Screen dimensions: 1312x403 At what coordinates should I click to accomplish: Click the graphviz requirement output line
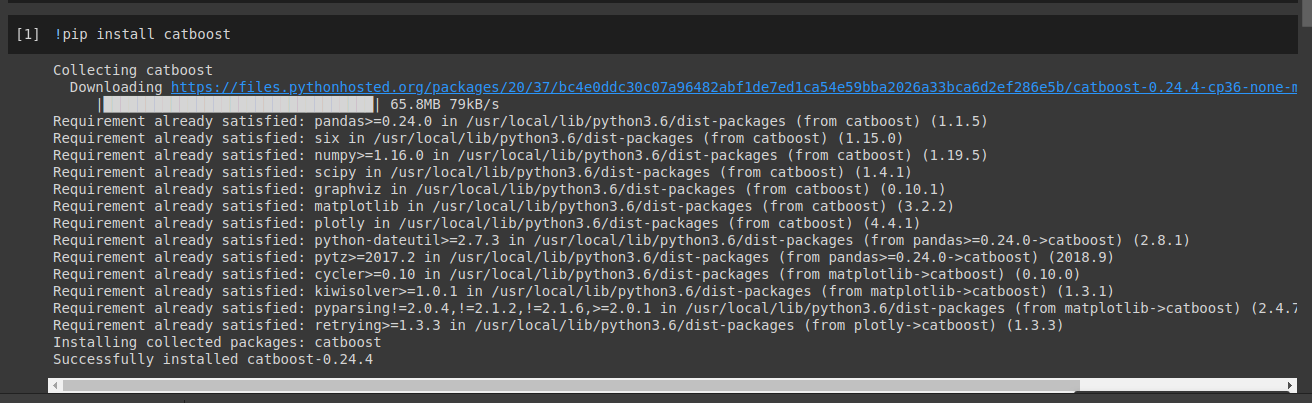(x=500, y=189)
